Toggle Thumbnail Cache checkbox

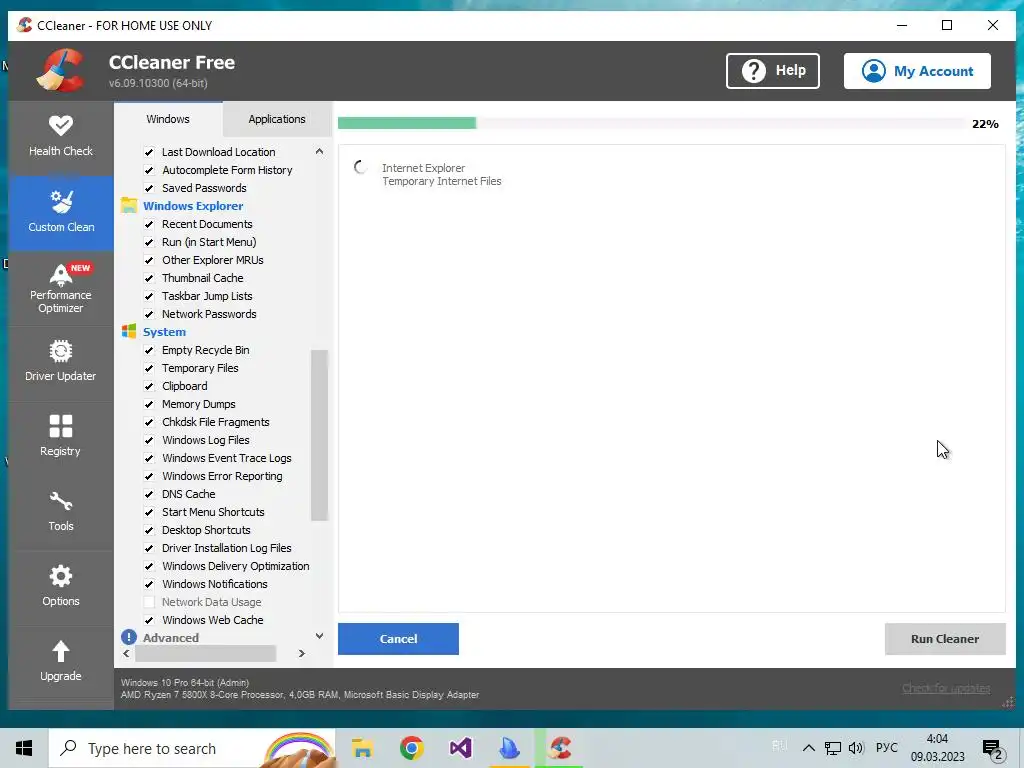tap(149, 278)
